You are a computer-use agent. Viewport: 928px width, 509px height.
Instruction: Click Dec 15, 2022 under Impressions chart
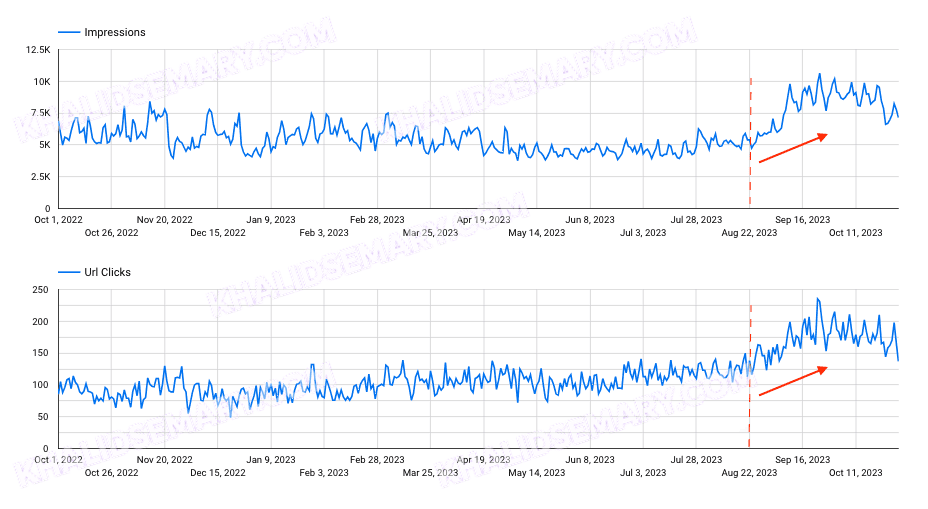click(x=218, y=233)
